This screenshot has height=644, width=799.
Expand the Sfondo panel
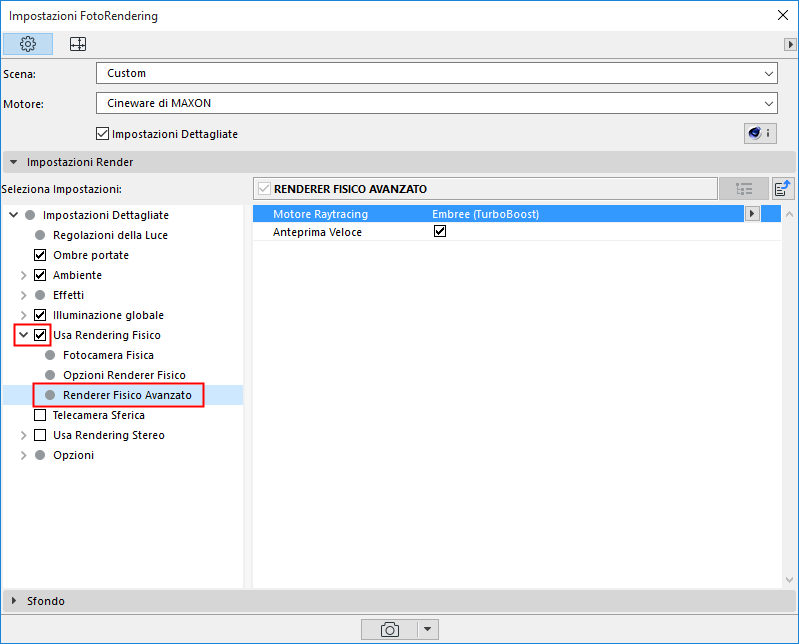point(14,601)
